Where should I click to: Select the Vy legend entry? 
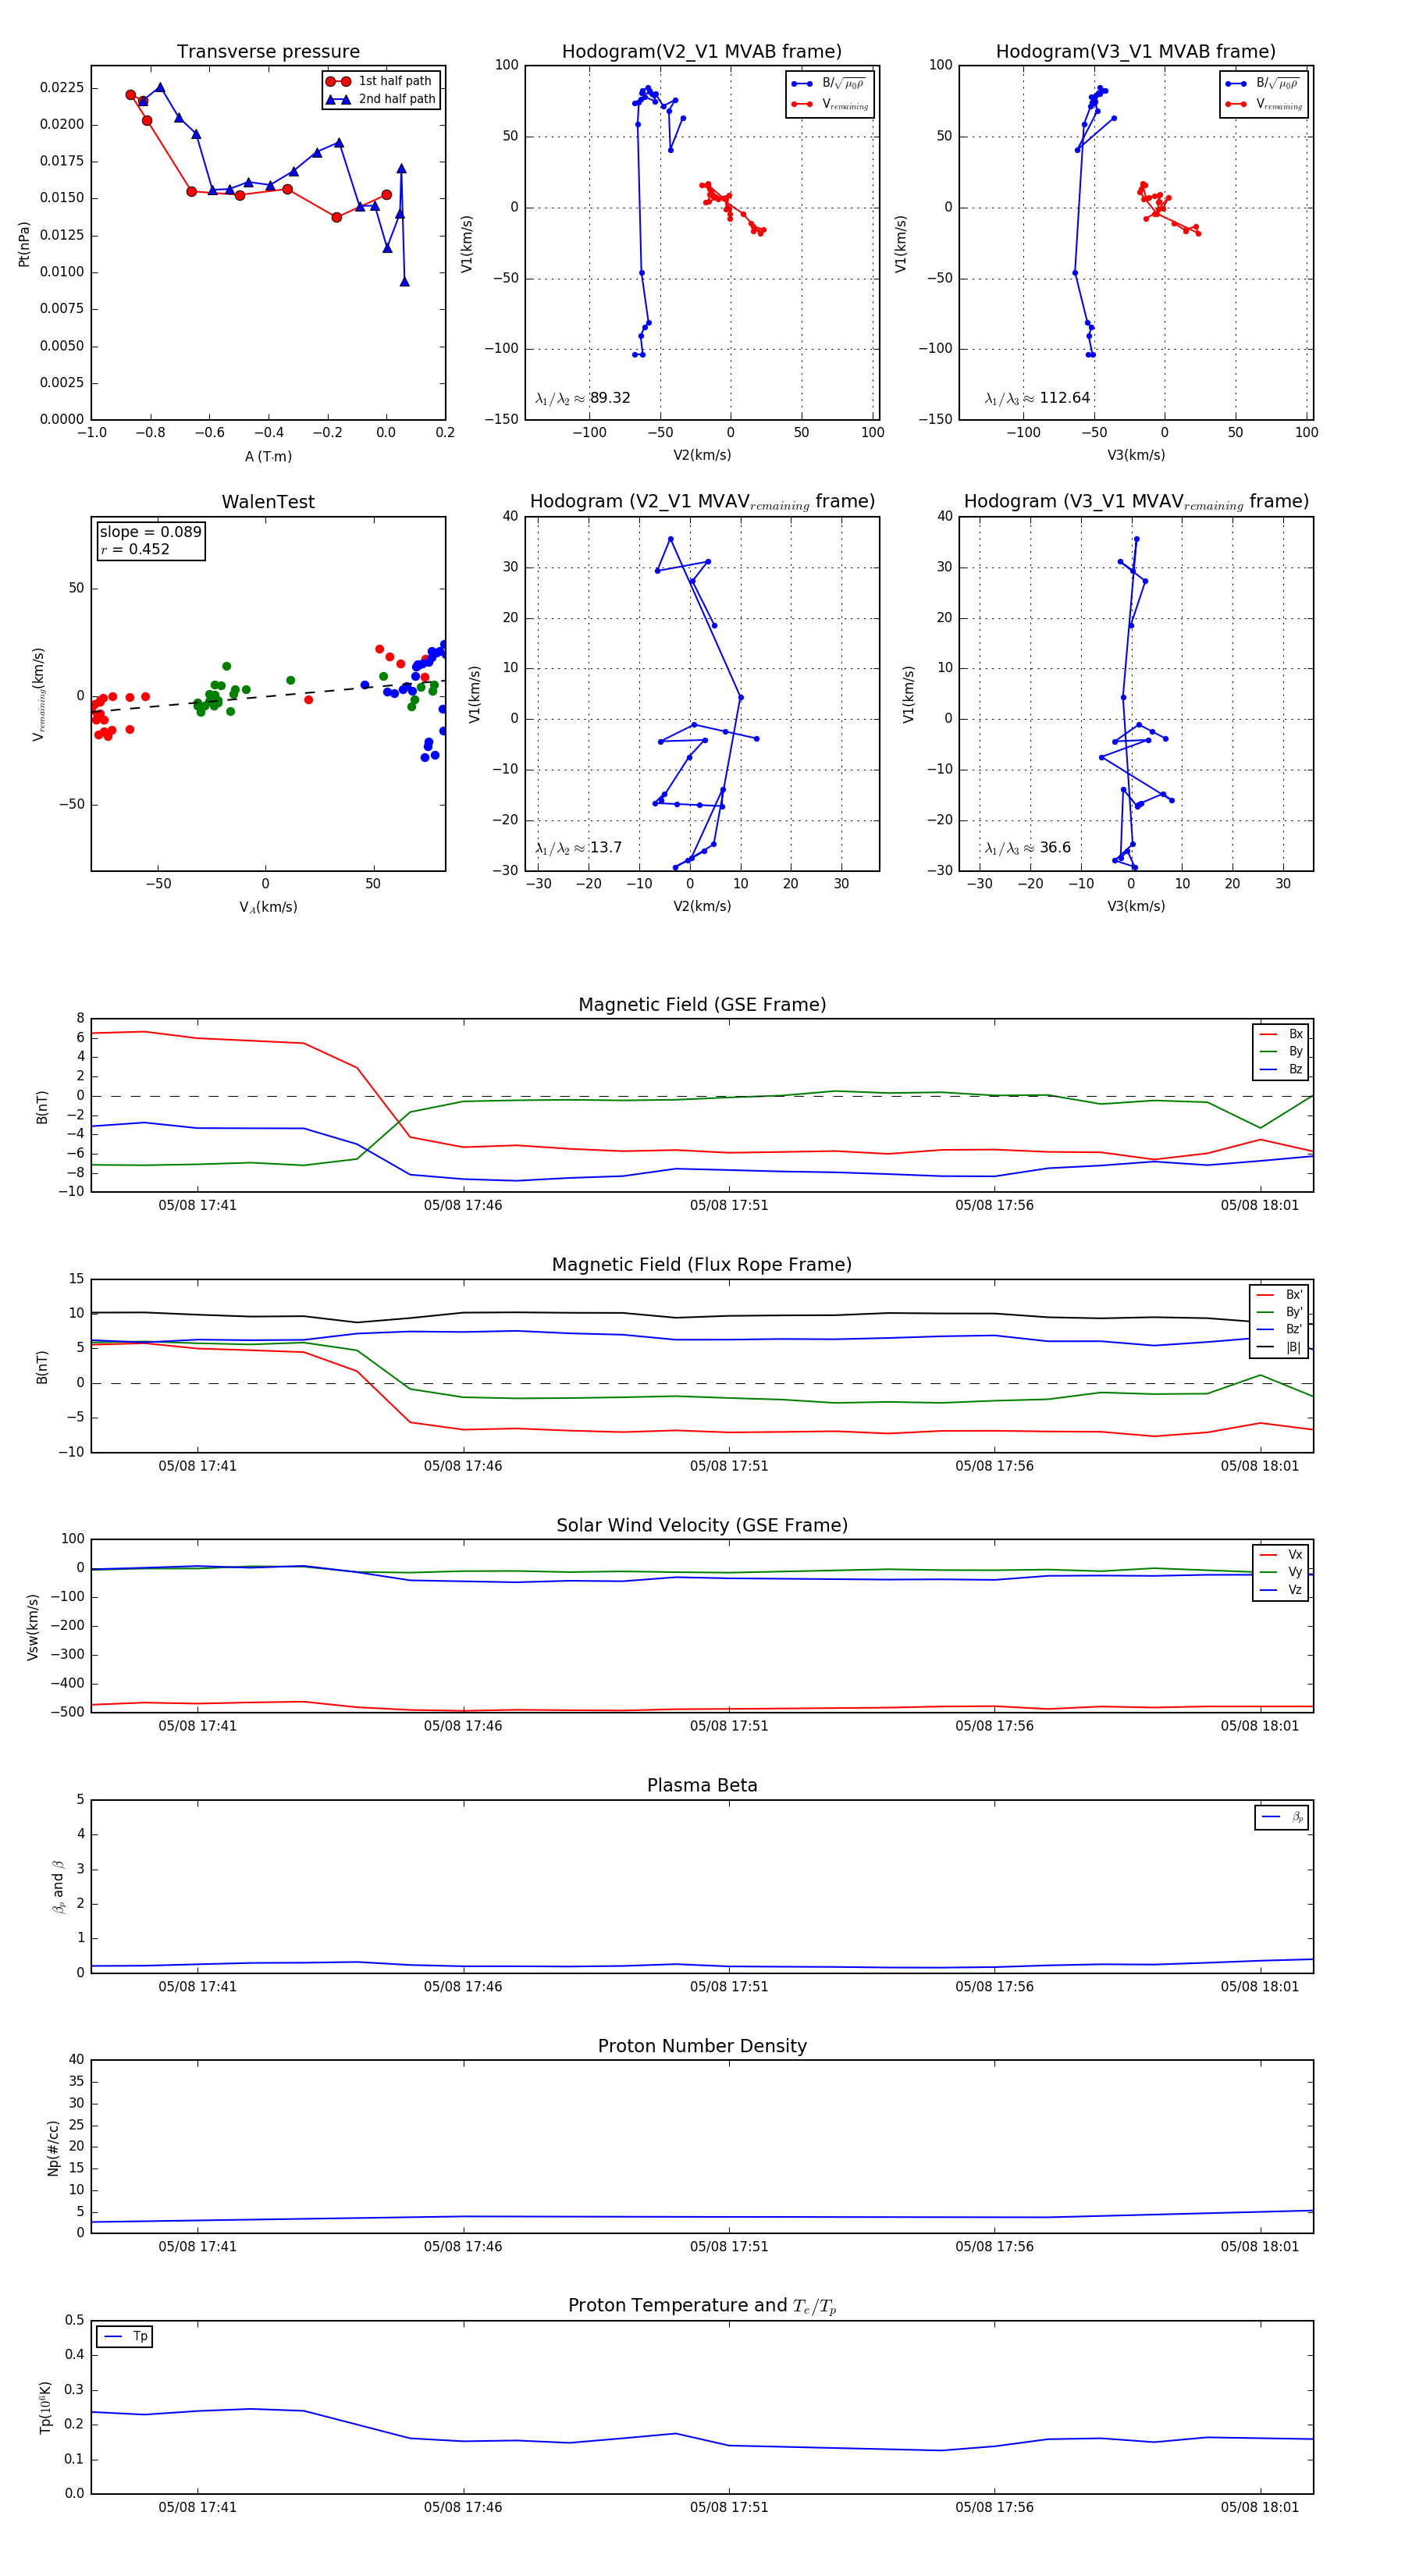point(1281,1572)
